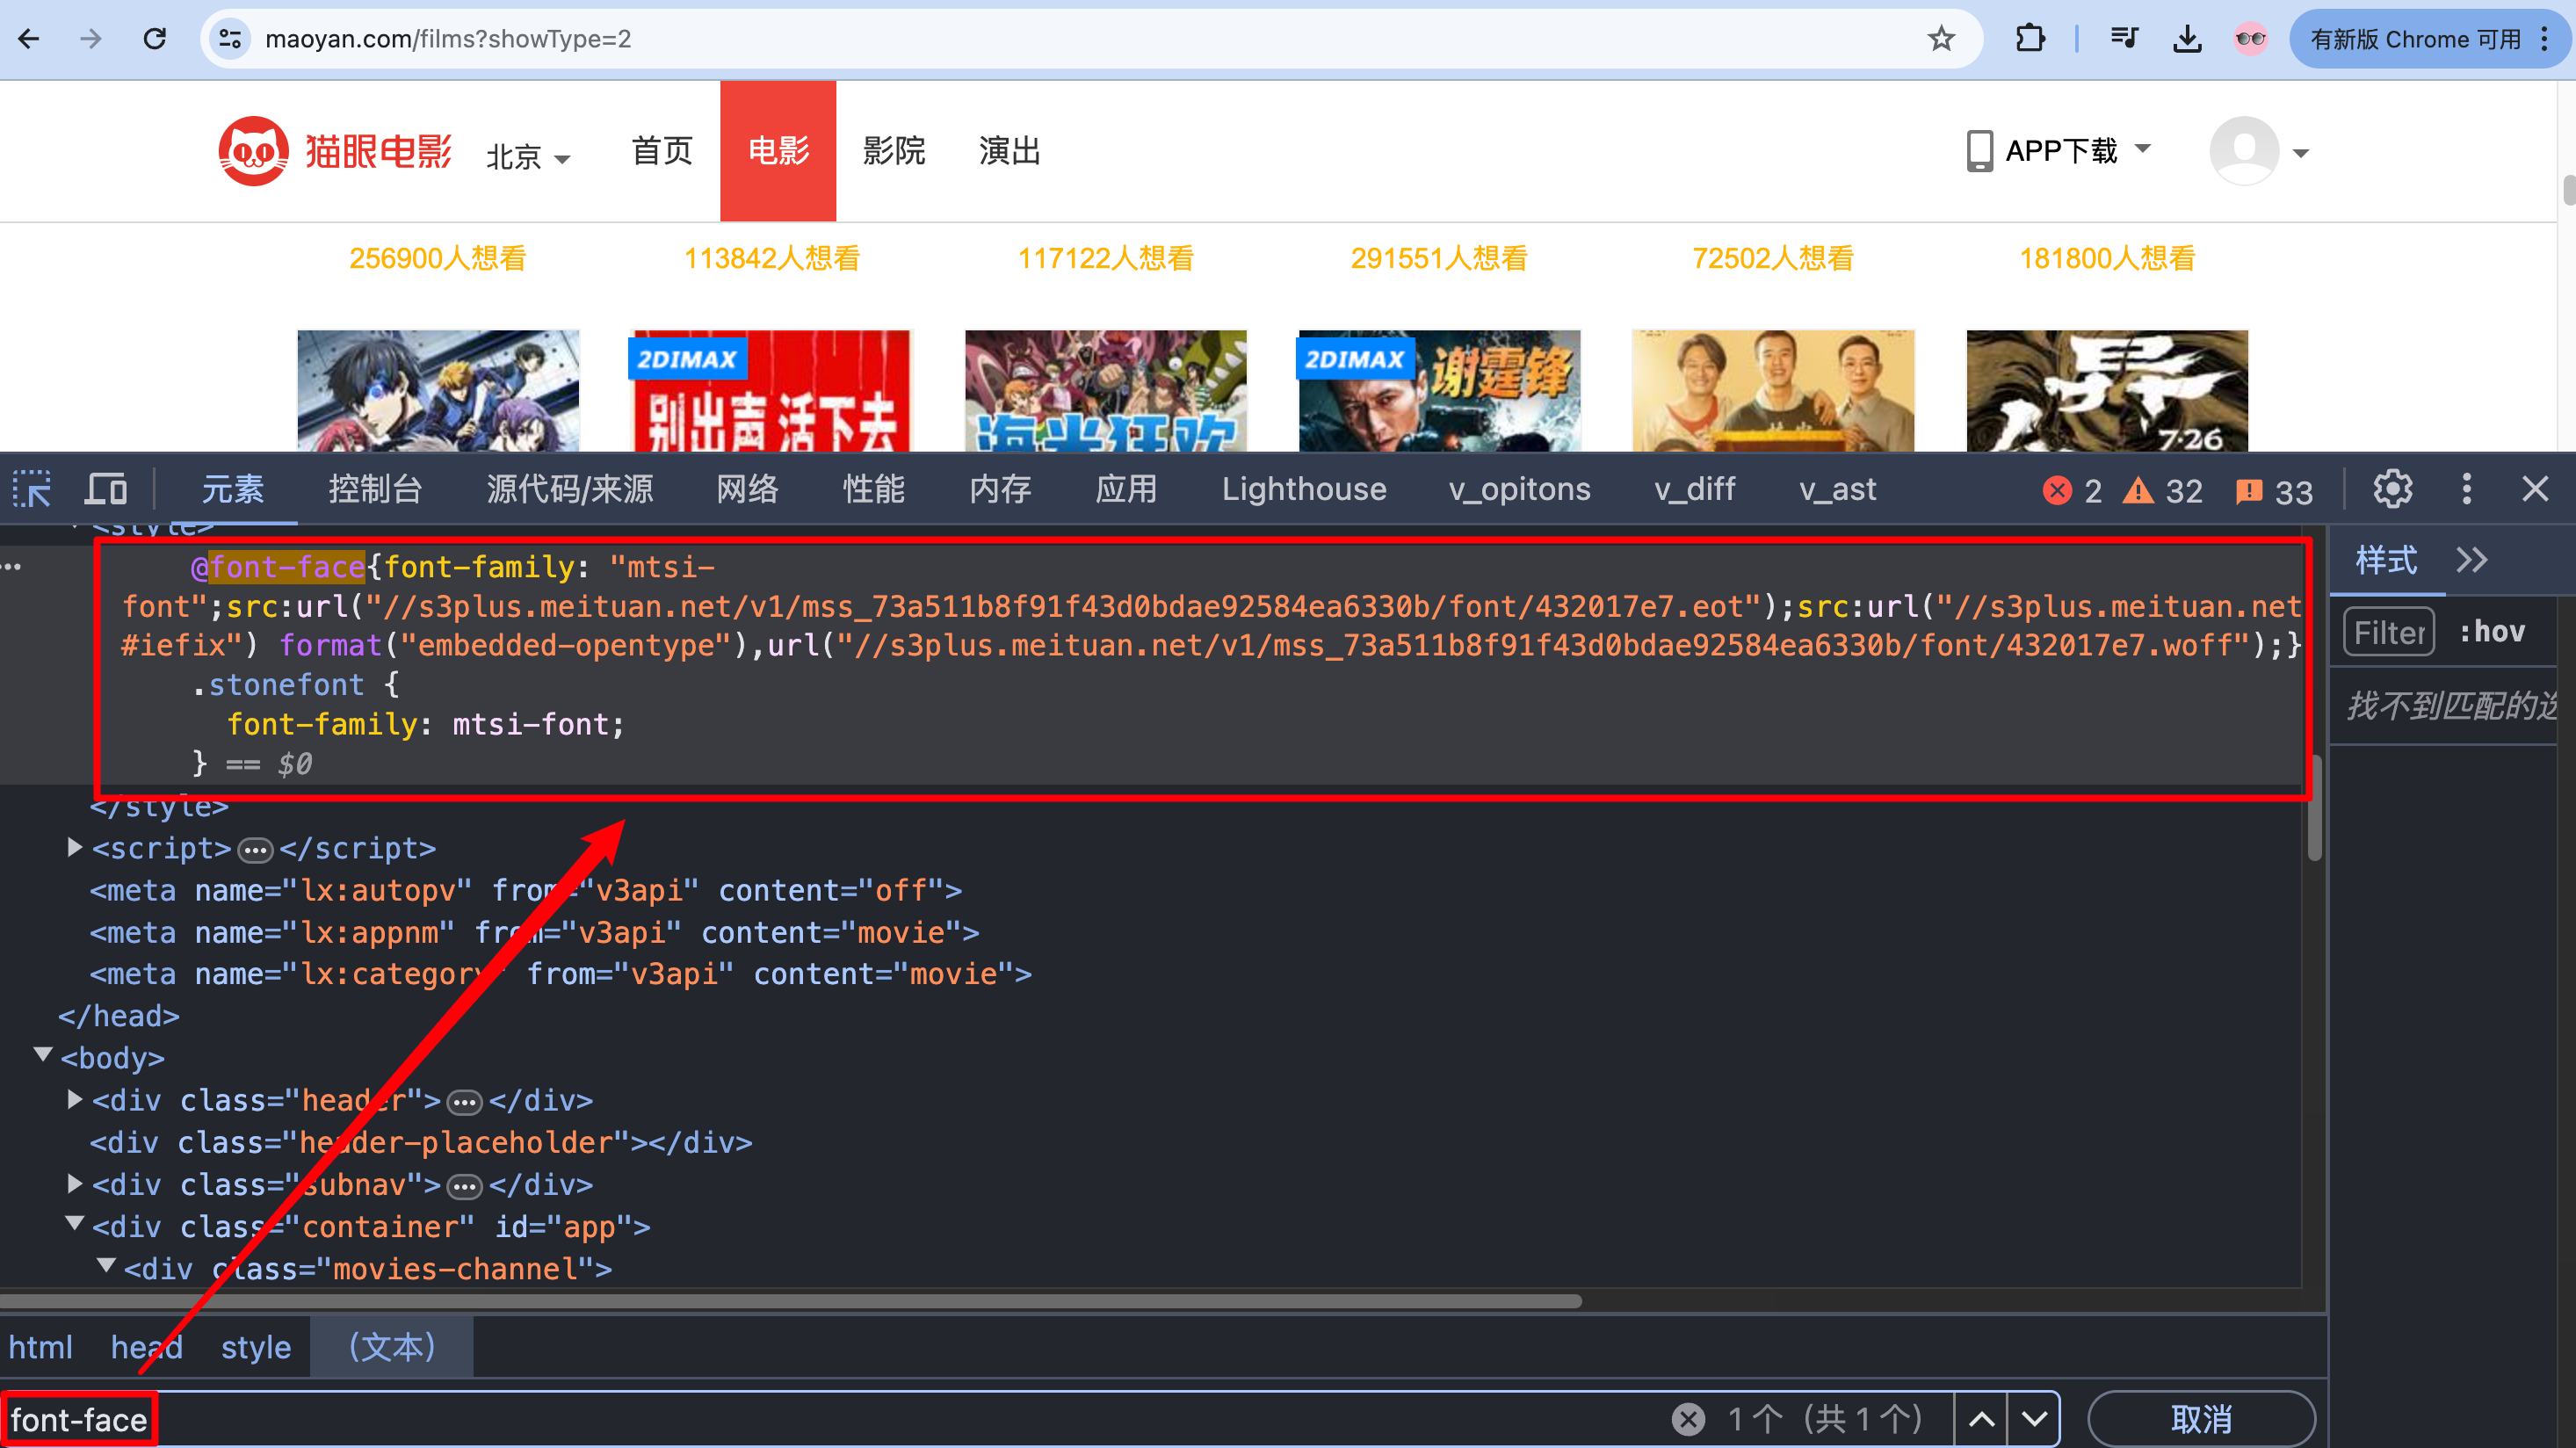Screen dimensions: 2576x1448
Task: Open the DevTools three-dot options menu
Action: coord(2467,489)
